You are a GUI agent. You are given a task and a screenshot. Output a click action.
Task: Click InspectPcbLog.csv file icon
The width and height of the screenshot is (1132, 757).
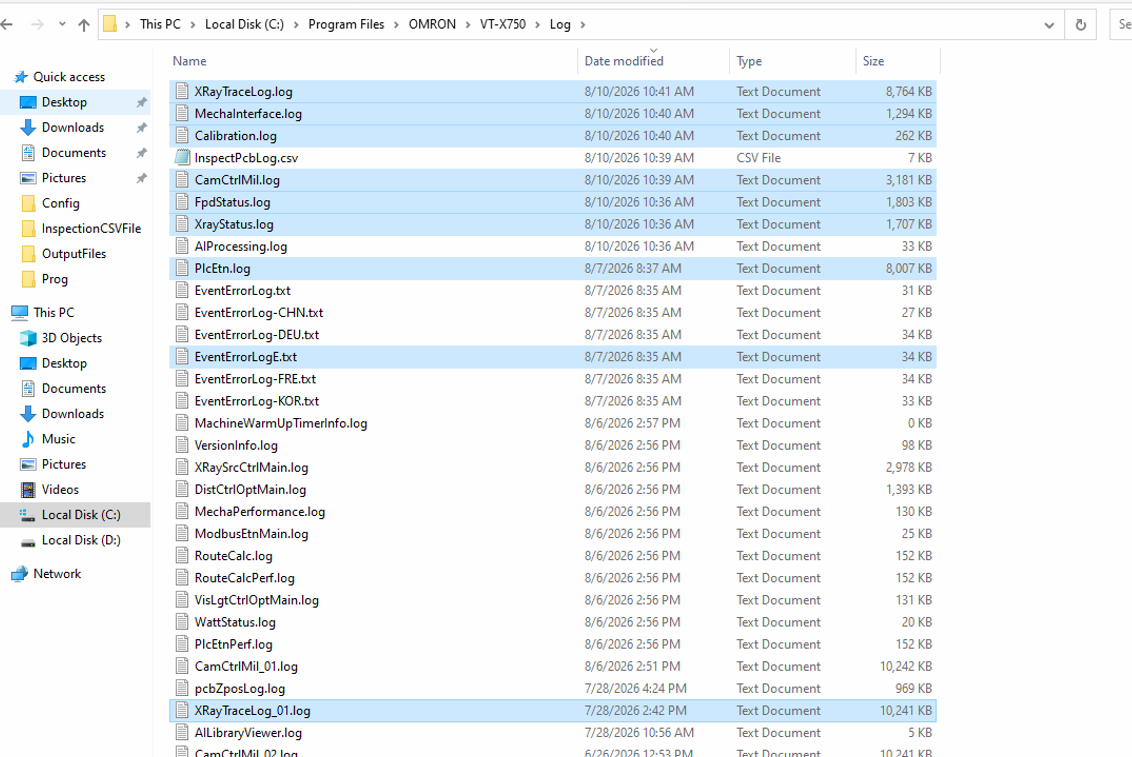tap(182, 157)
